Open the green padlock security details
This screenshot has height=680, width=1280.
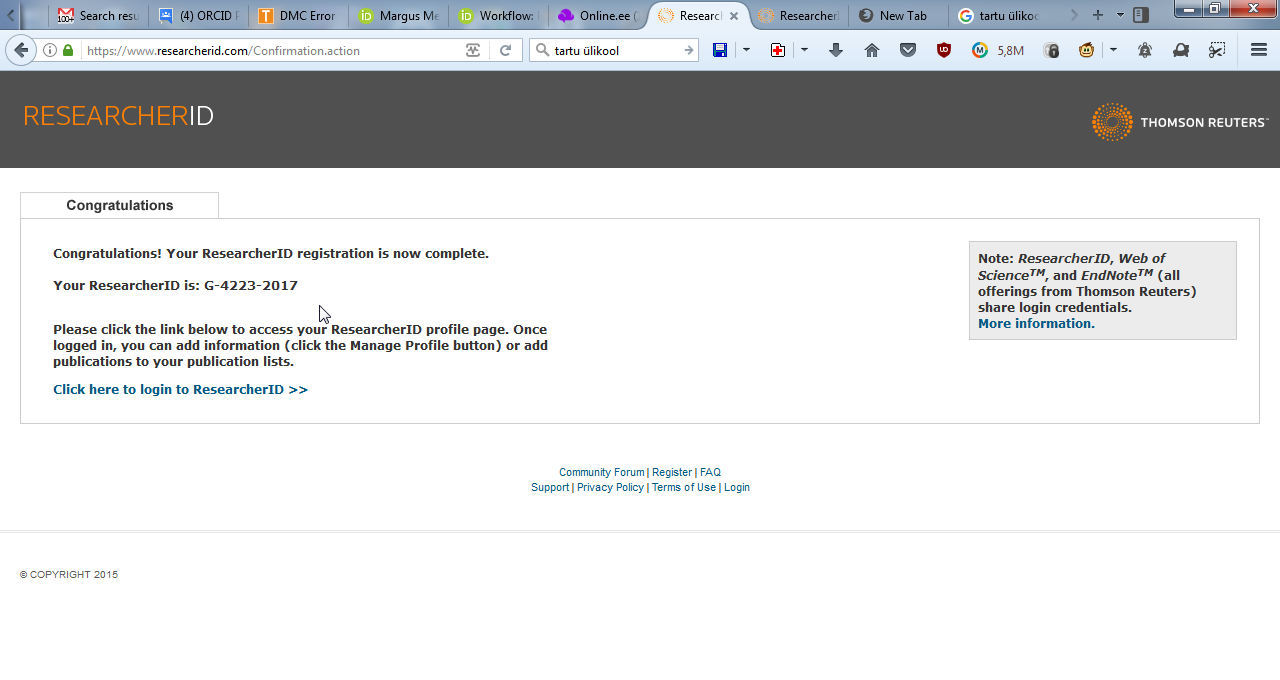68,50
